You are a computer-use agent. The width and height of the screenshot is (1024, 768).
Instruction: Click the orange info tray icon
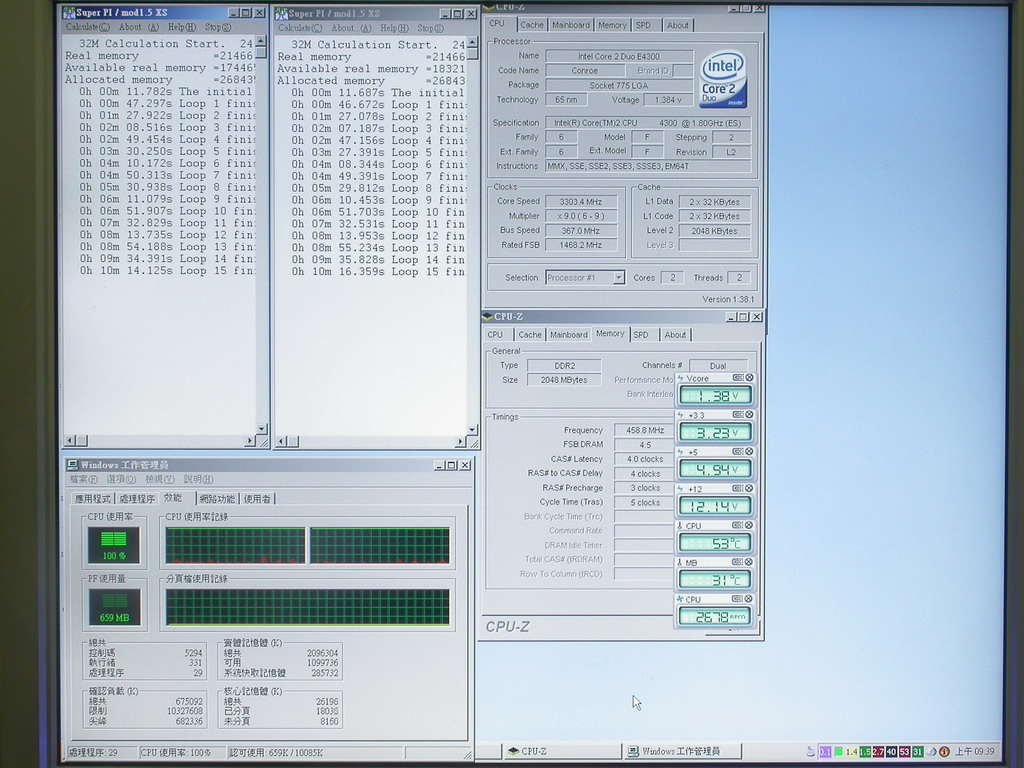(944, 752)
